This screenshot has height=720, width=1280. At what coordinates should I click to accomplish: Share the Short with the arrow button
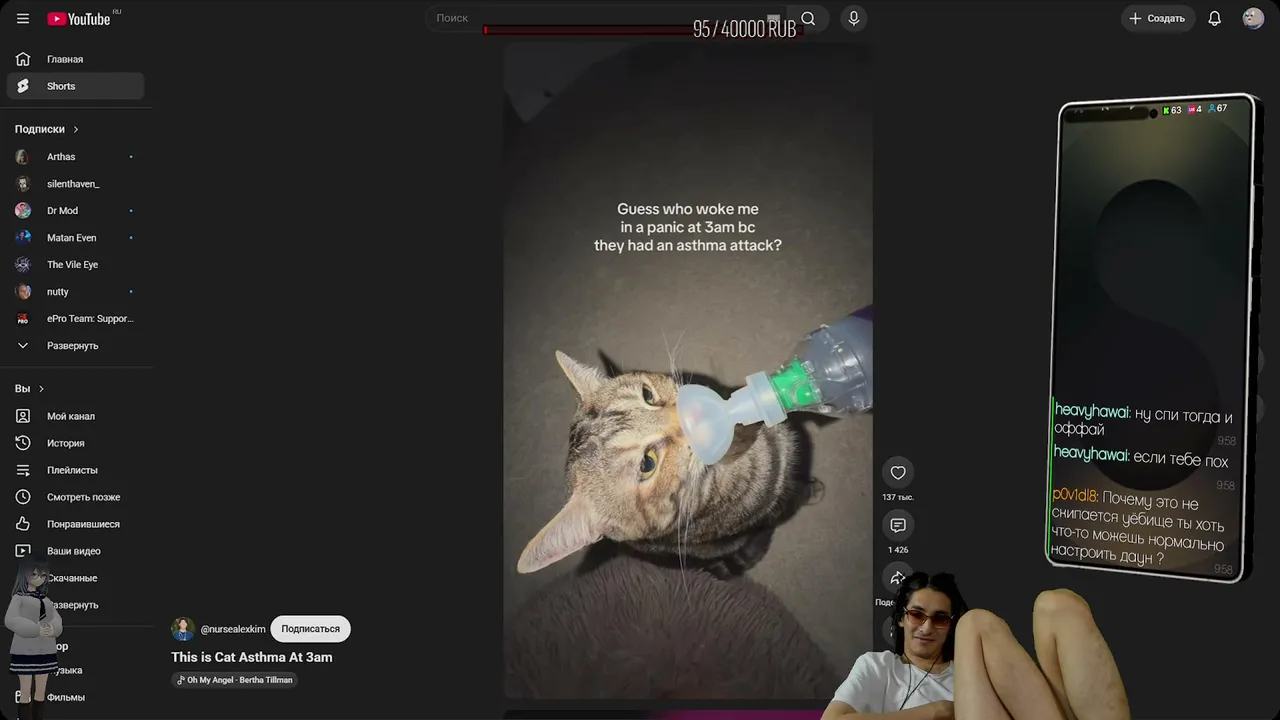coord(897,578)
